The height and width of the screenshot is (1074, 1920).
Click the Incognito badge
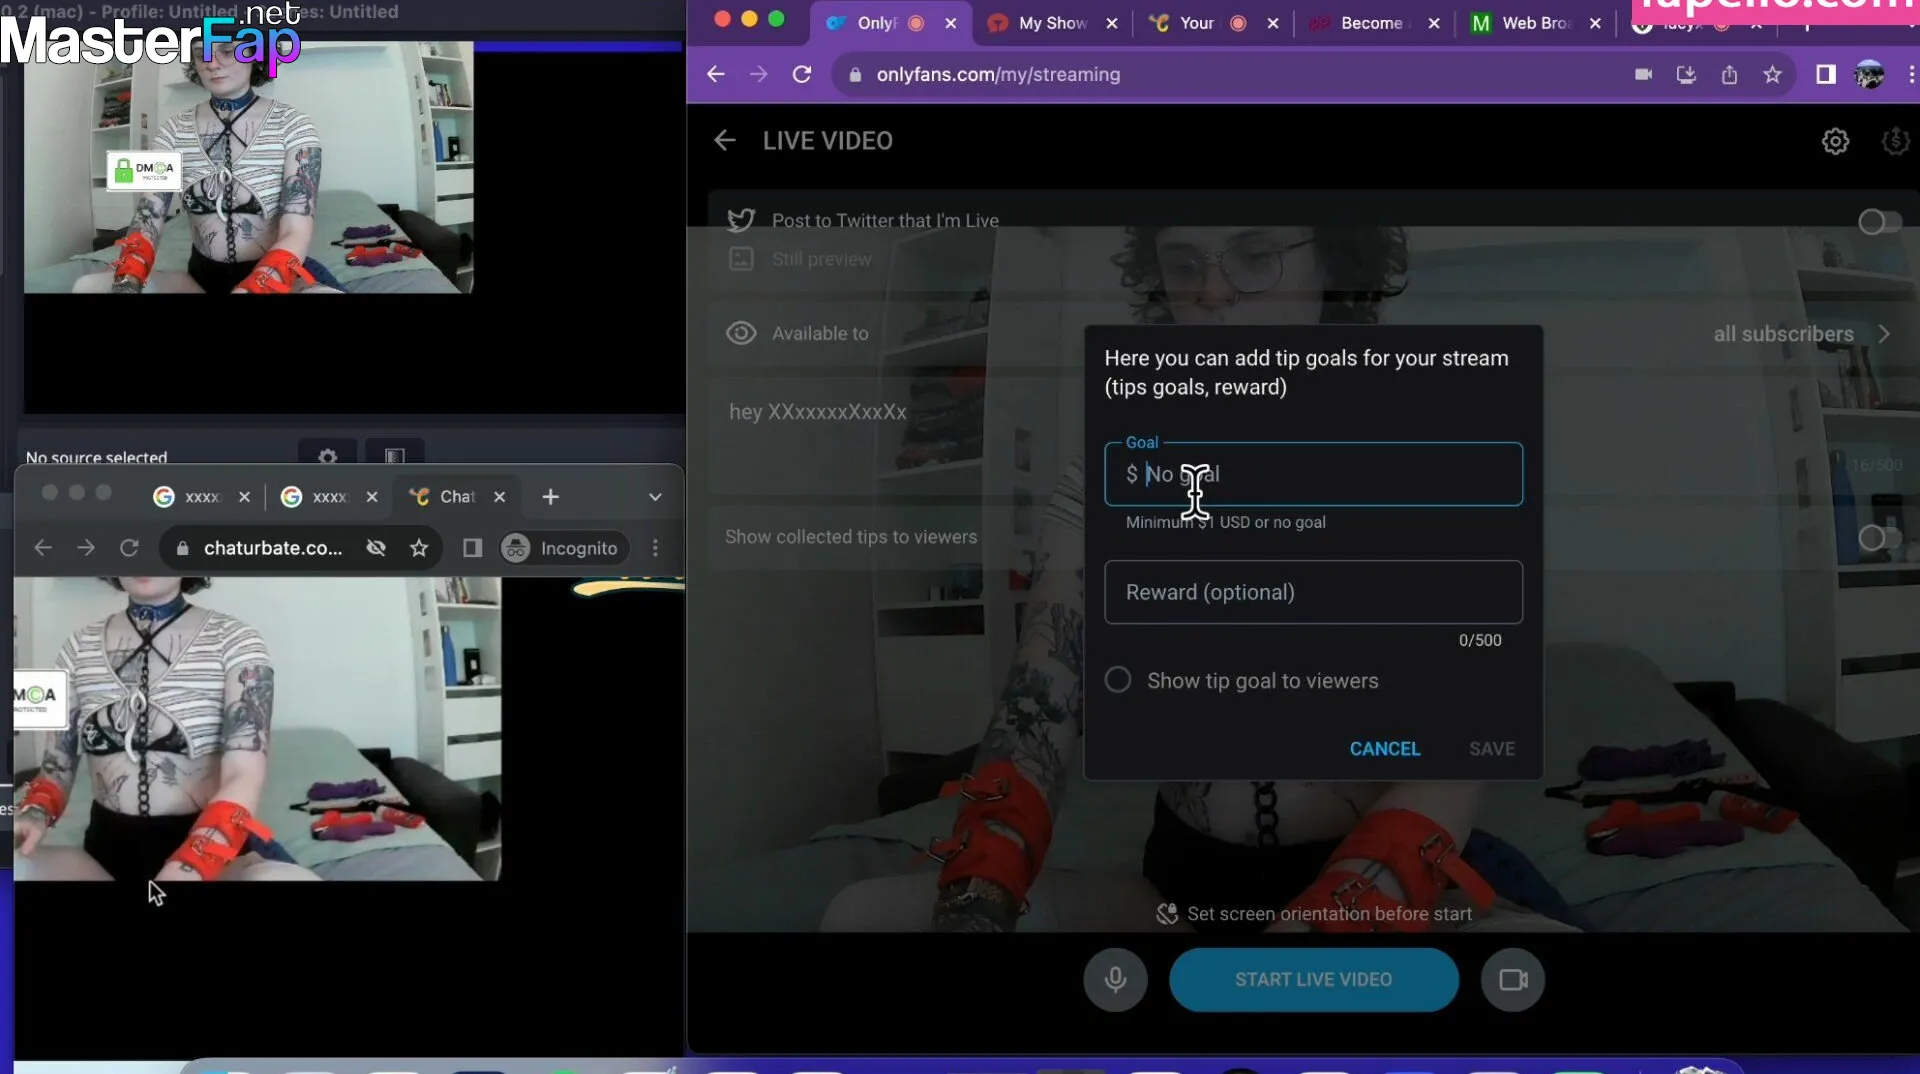(563, 548)
